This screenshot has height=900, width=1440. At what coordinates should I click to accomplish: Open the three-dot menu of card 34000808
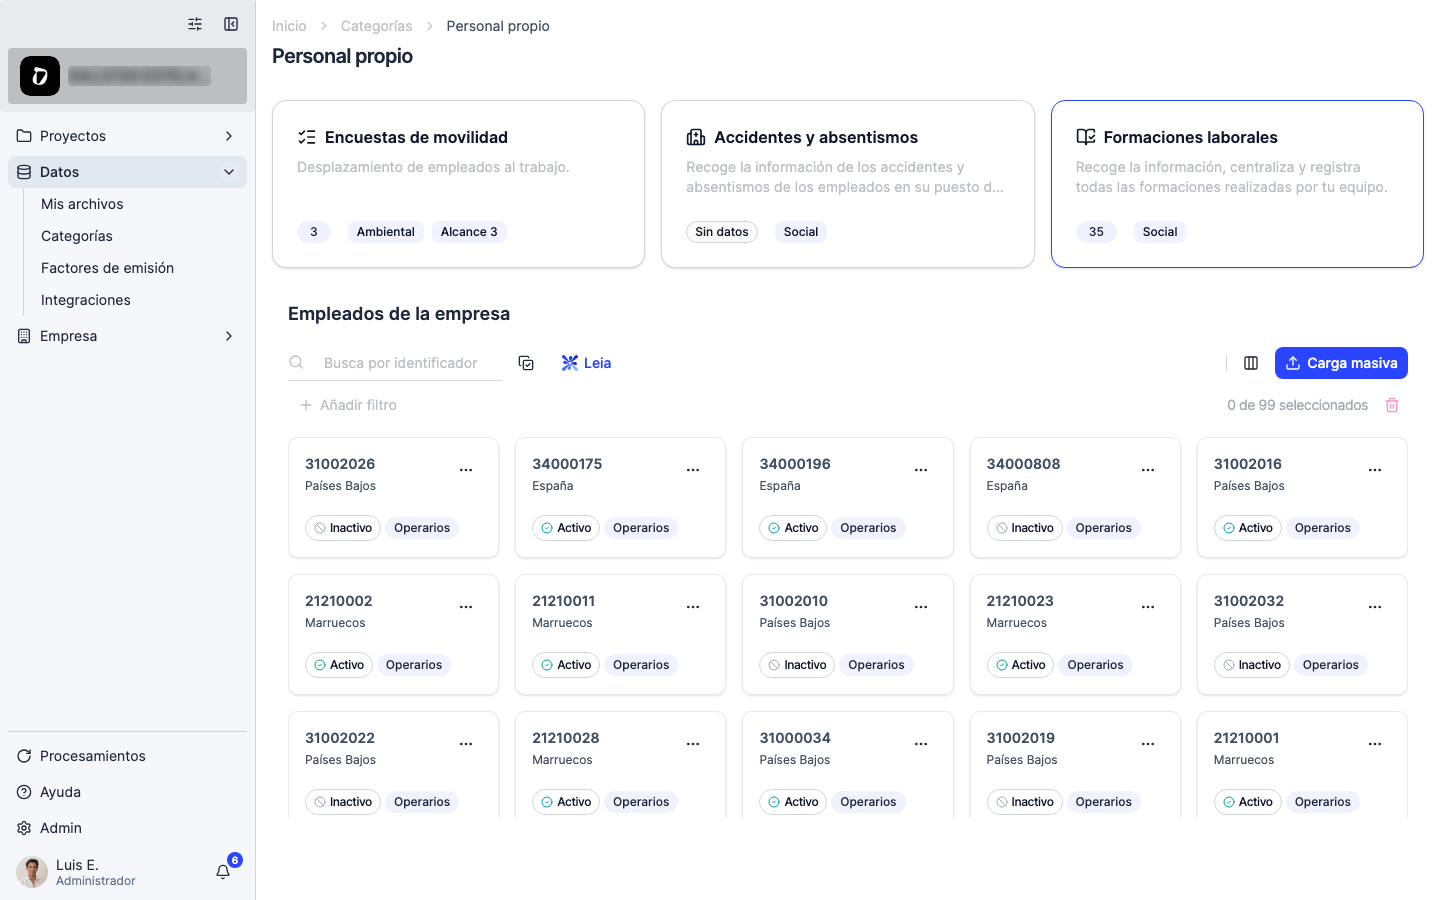click(1148, 470)
